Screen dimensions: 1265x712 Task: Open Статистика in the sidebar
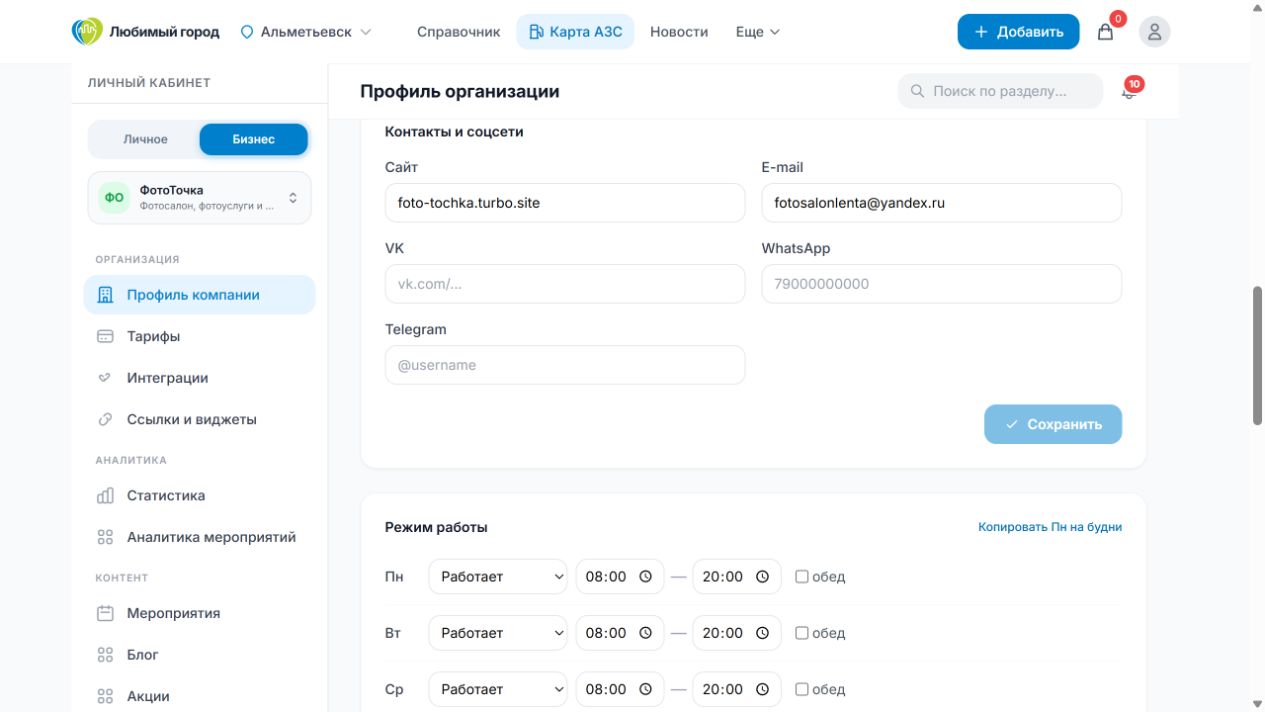[x=199, y=496]
